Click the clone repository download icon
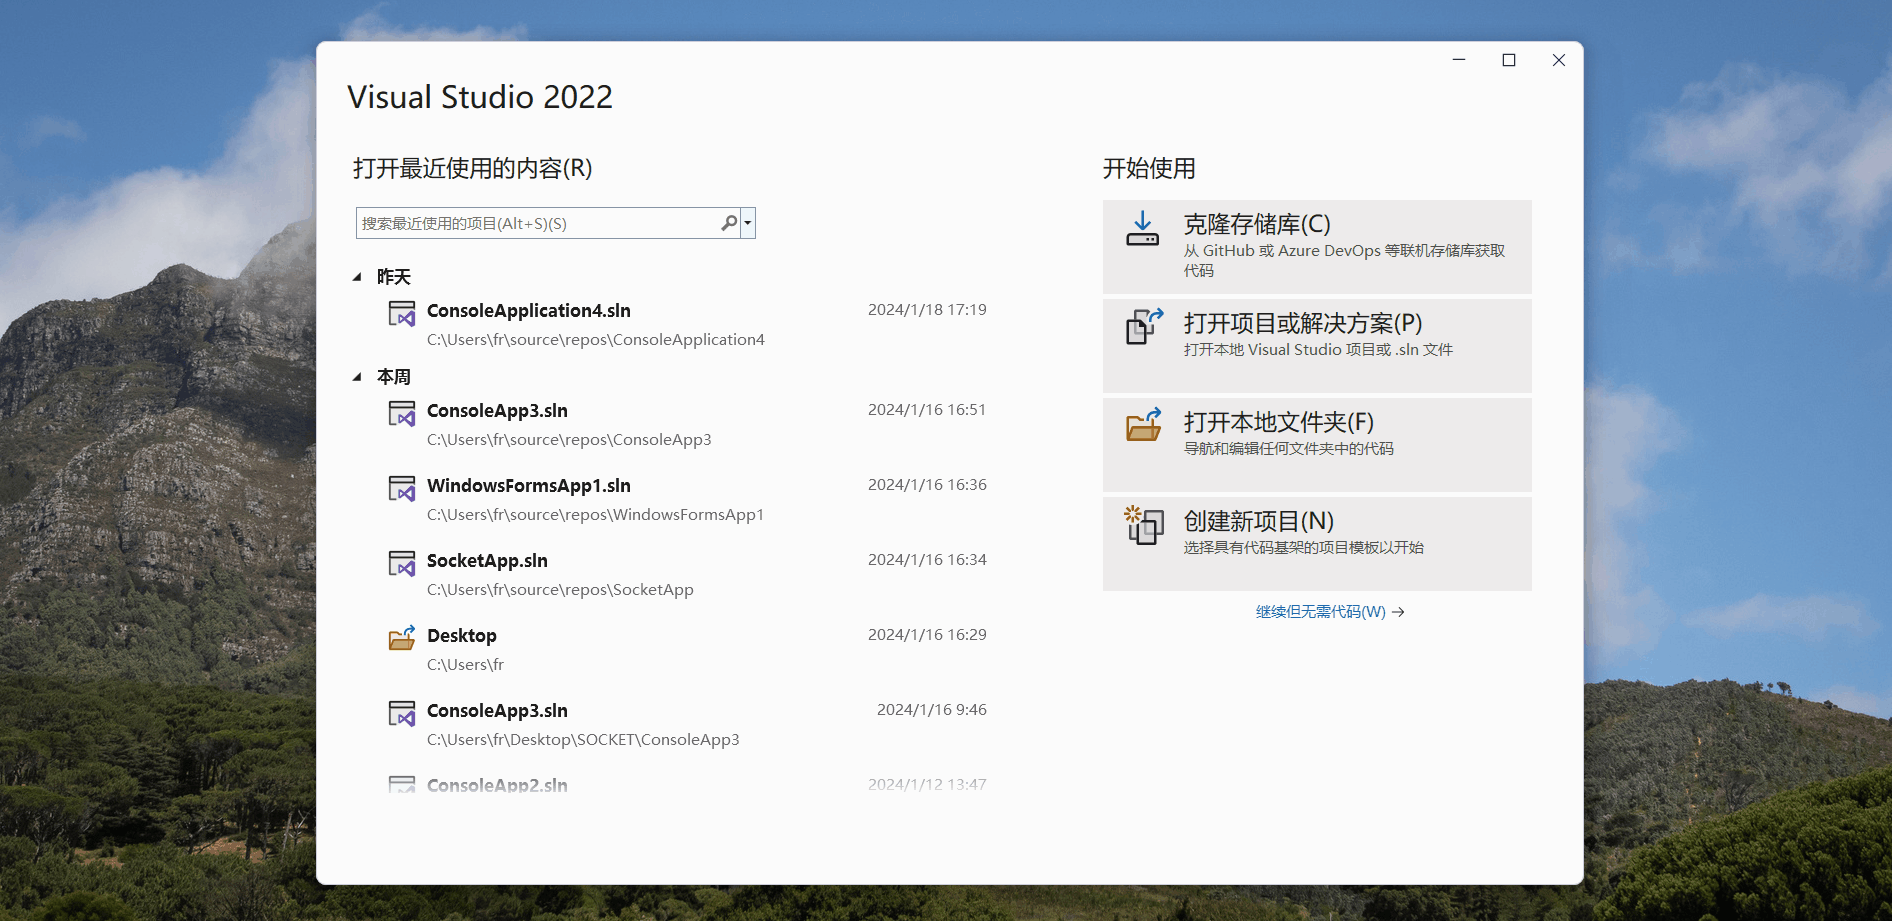The image size is (1892, 921). point(1142,228)
